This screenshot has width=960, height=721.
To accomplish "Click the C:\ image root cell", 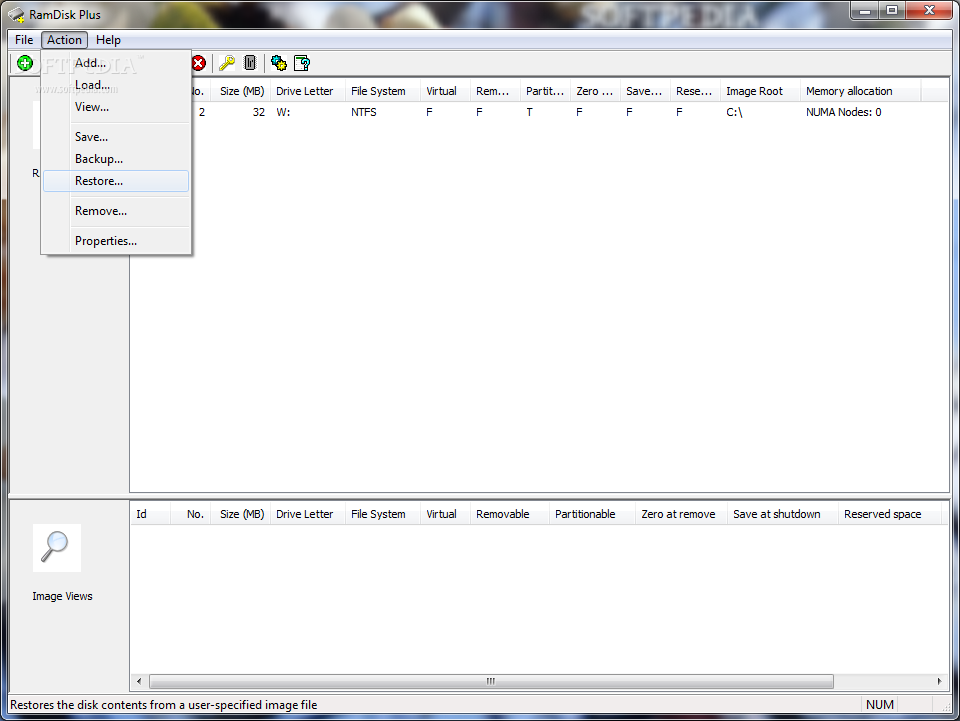I will click(x=734, y=112).
